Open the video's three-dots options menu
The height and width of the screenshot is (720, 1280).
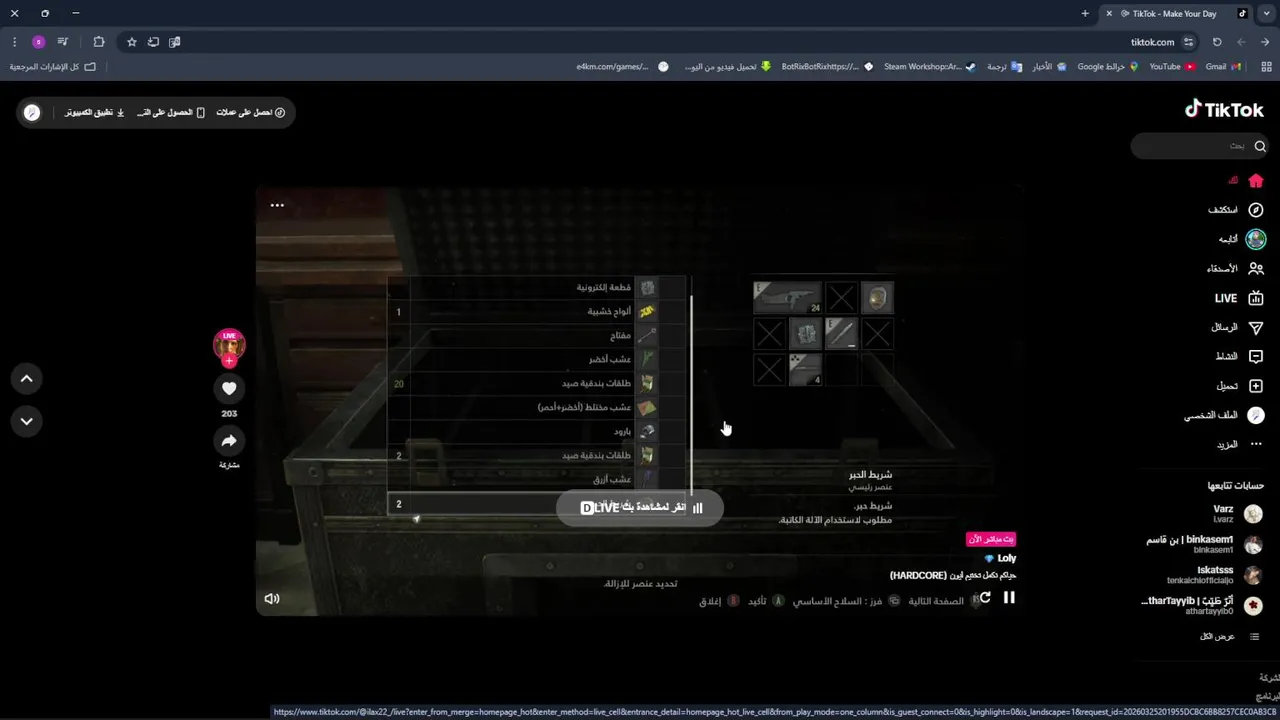(277, 205)
